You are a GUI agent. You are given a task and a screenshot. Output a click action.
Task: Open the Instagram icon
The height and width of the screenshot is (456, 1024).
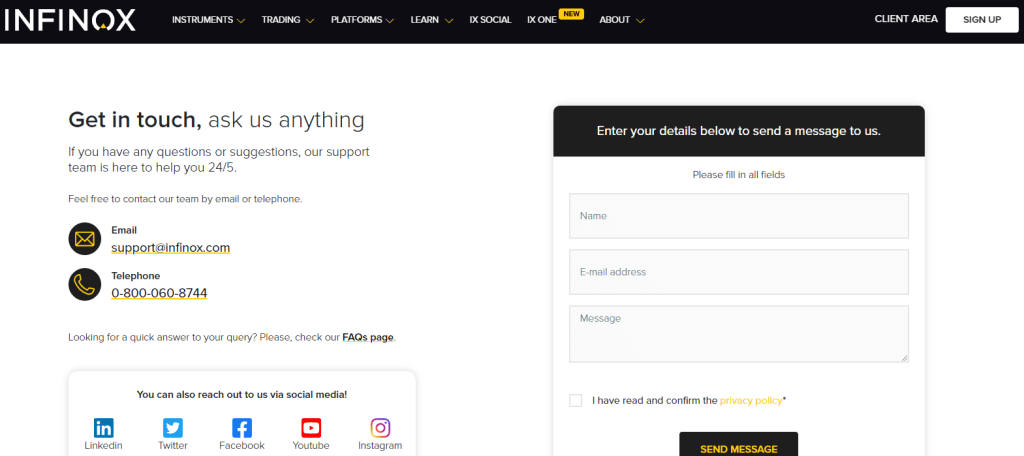click(380, 429)
